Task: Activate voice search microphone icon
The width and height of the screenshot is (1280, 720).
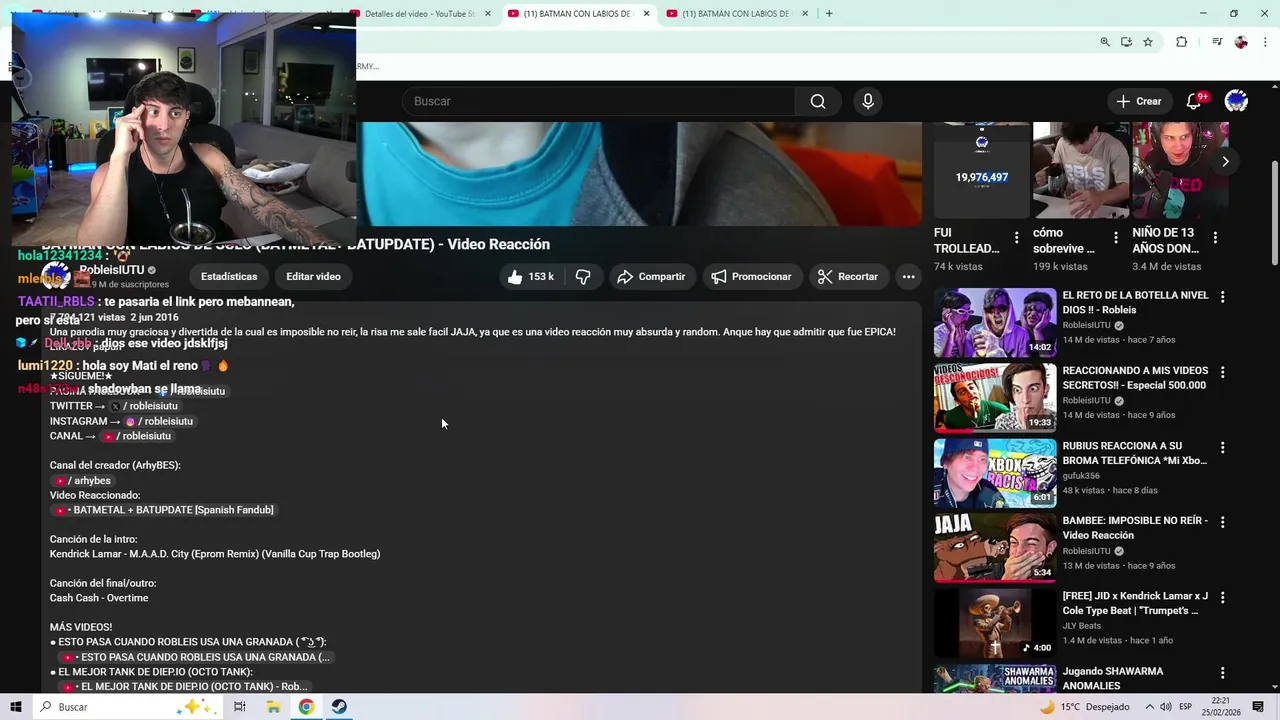Action: coord(867,101)
